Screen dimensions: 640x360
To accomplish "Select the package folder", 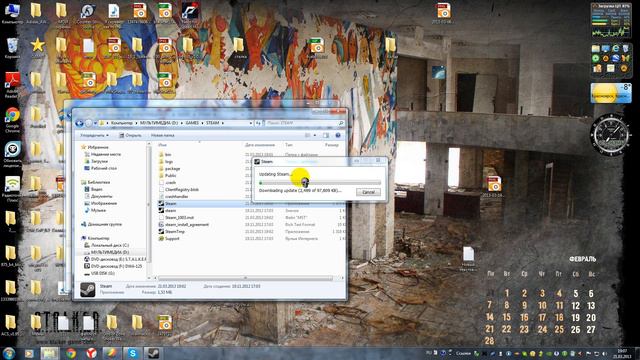I will point(169,169).
